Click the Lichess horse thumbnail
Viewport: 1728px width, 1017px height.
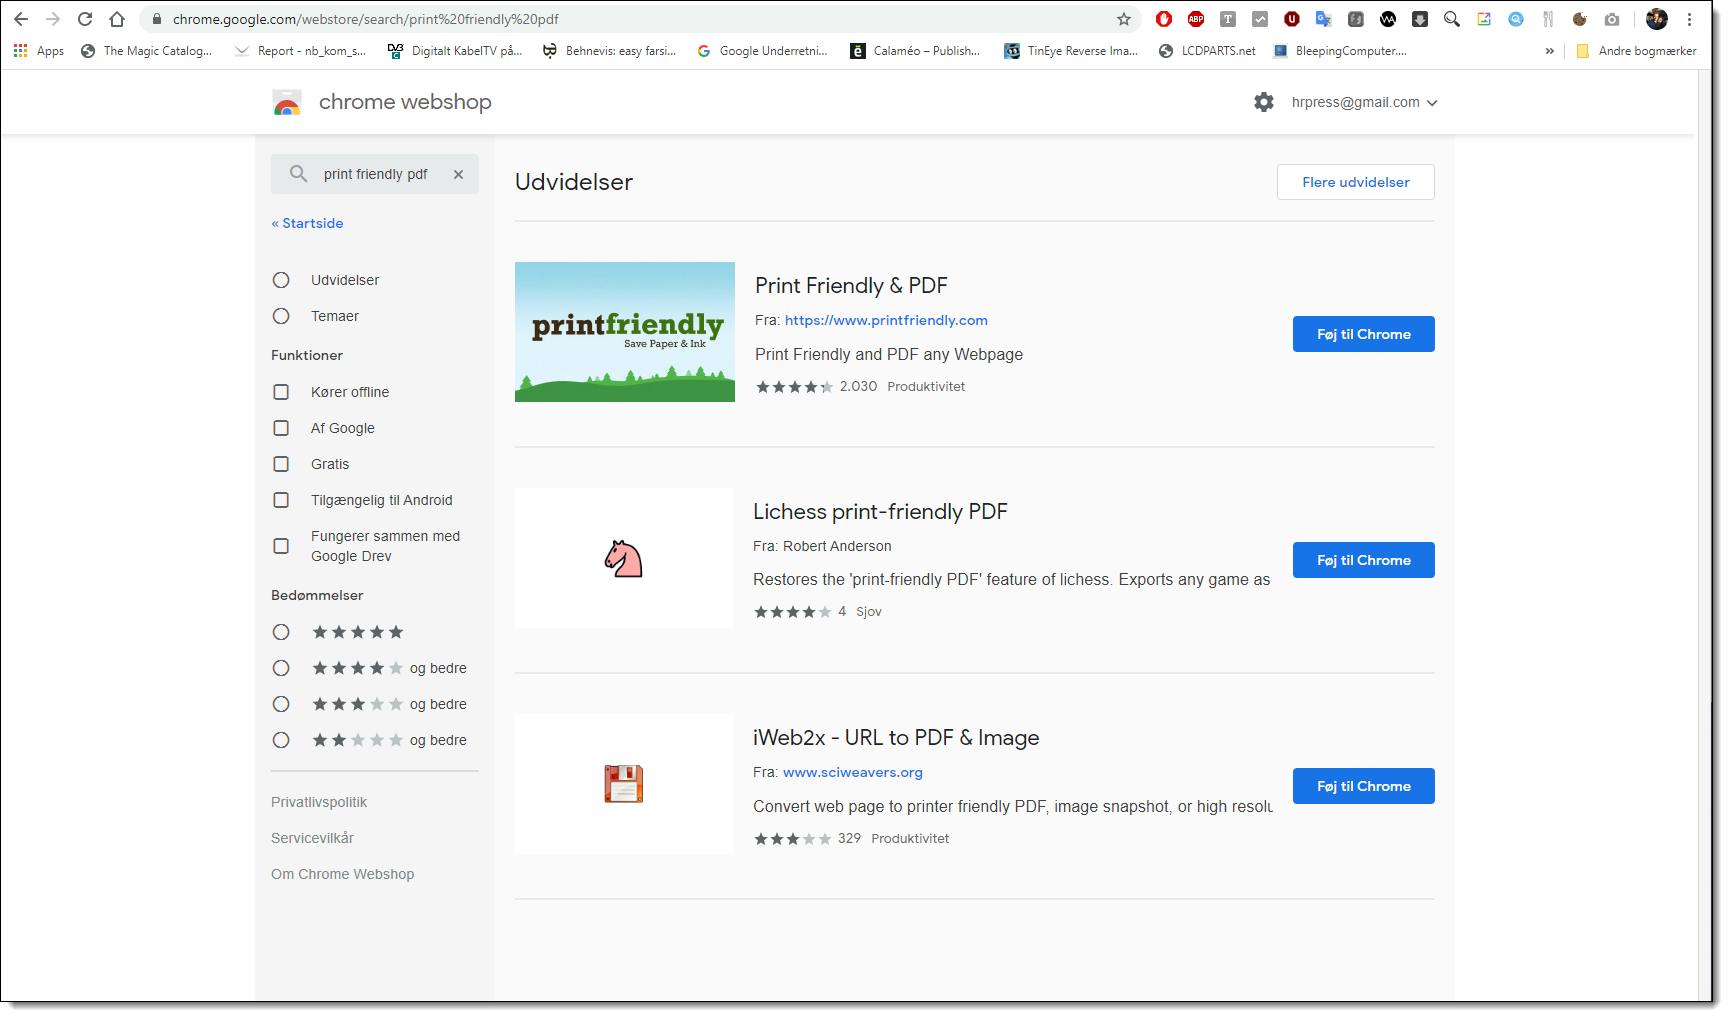[624, 558]
